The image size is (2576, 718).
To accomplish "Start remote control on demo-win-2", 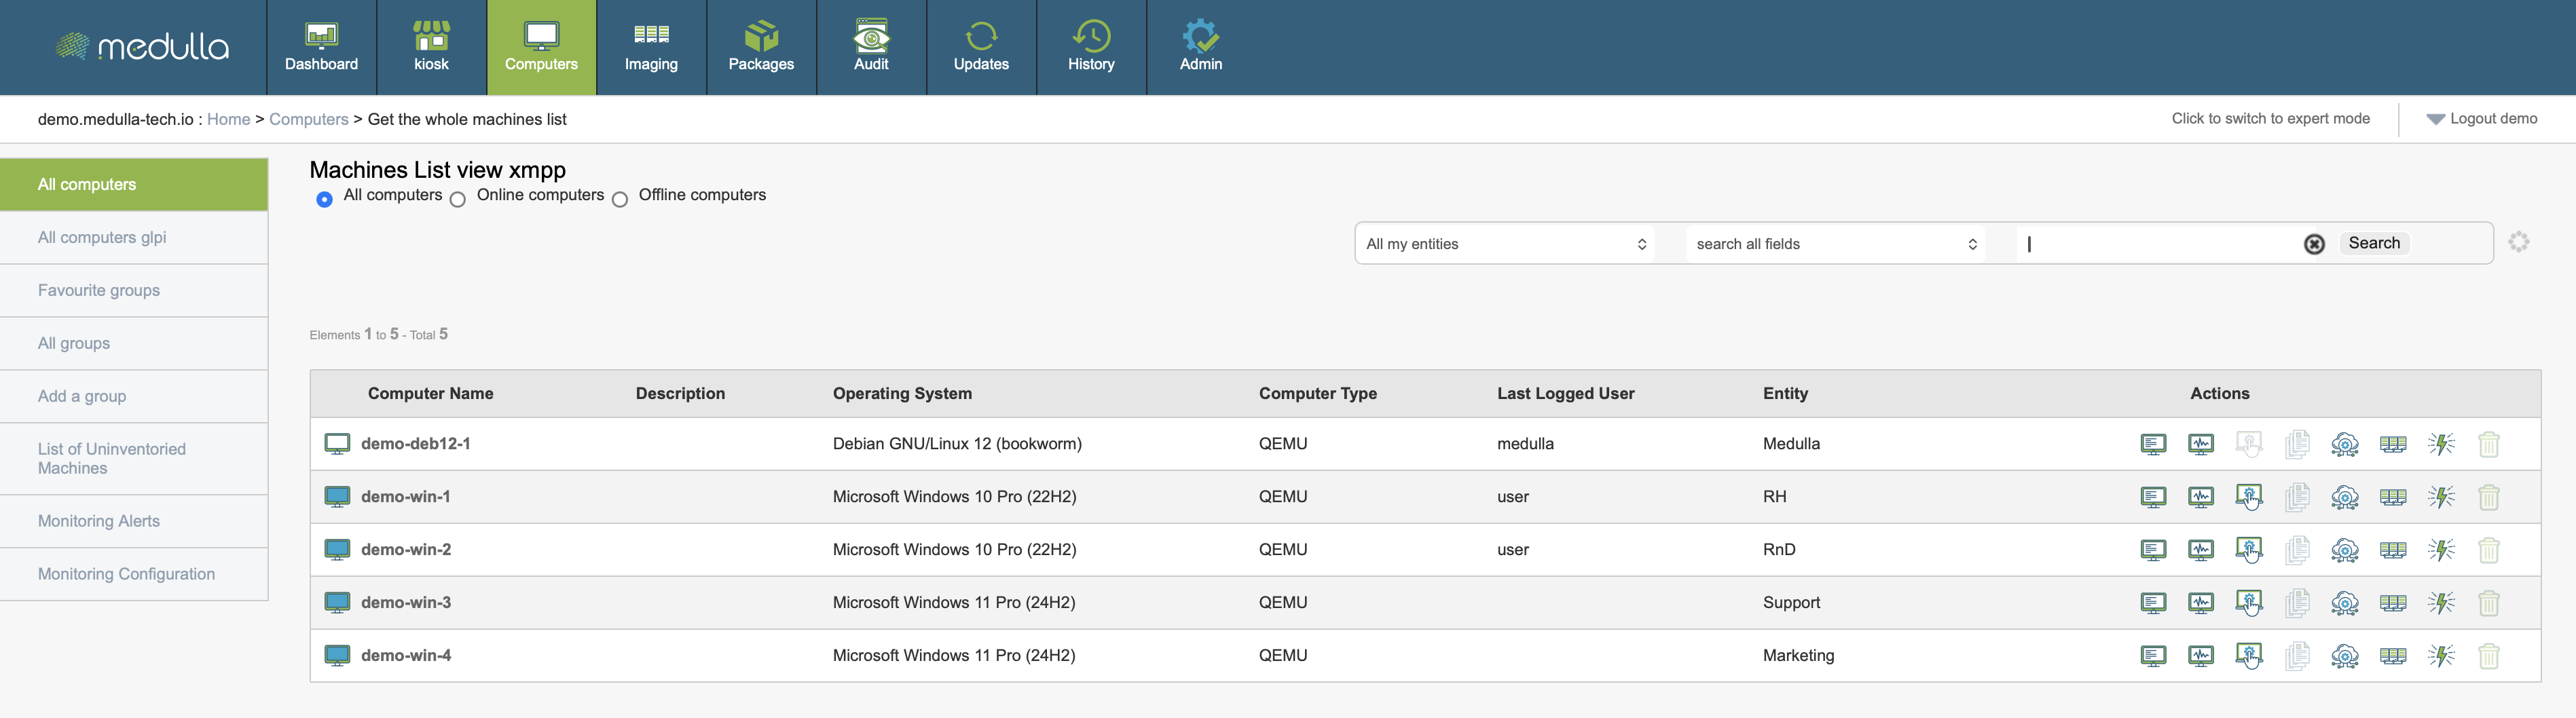I will click(2249, 550).
